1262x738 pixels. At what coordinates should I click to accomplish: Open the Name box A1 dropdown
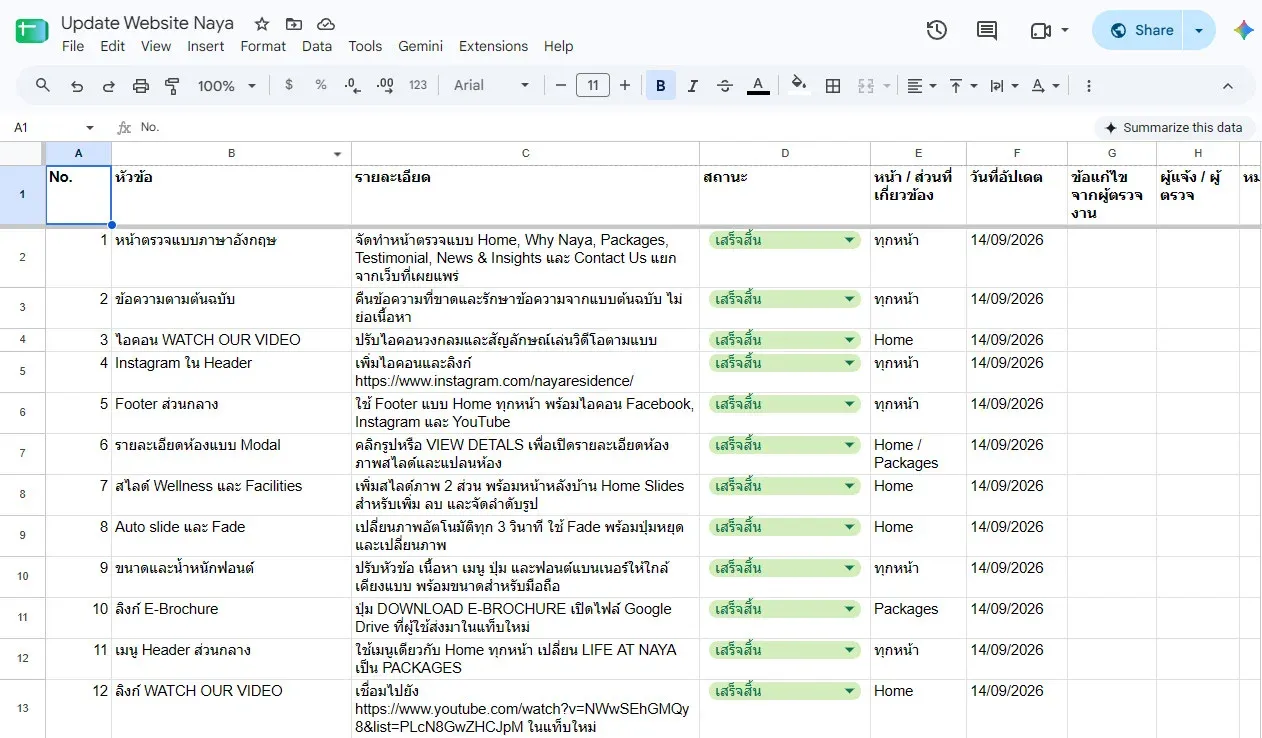tap(90, 128)
